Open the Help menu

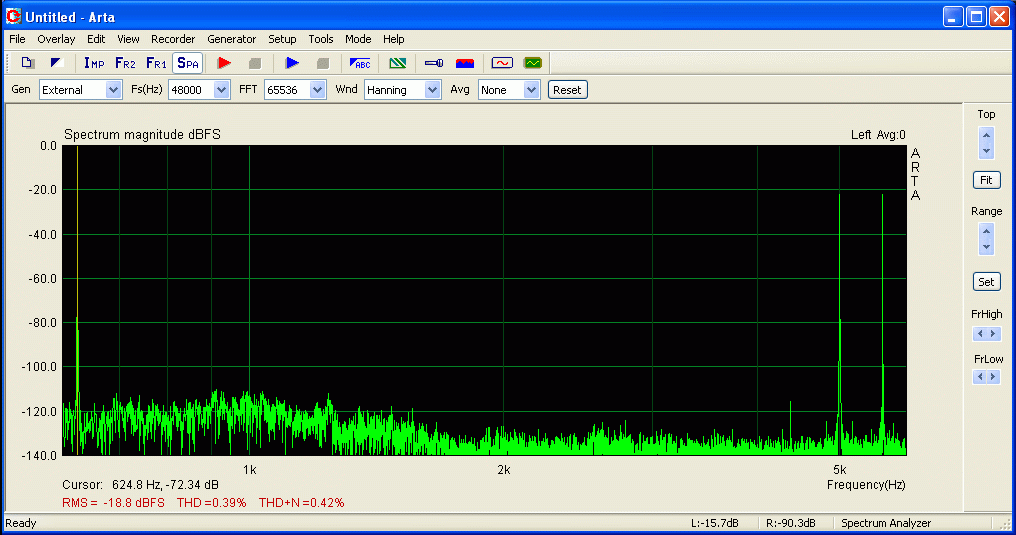(393, 40)
